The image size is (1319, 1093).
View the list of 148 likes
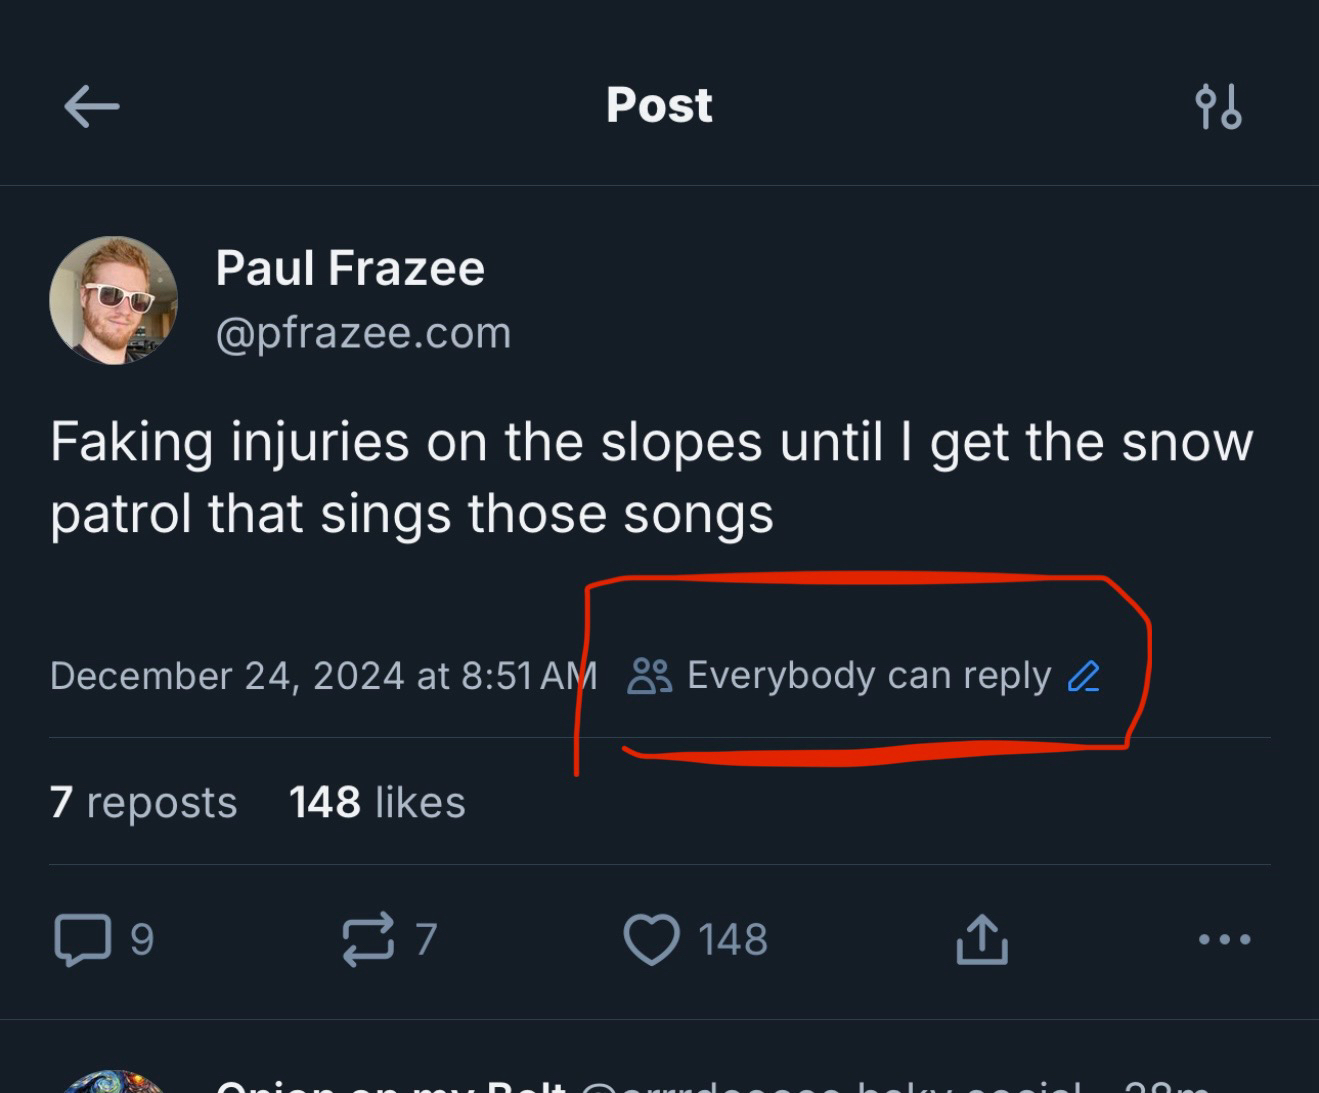pos(377,803)
